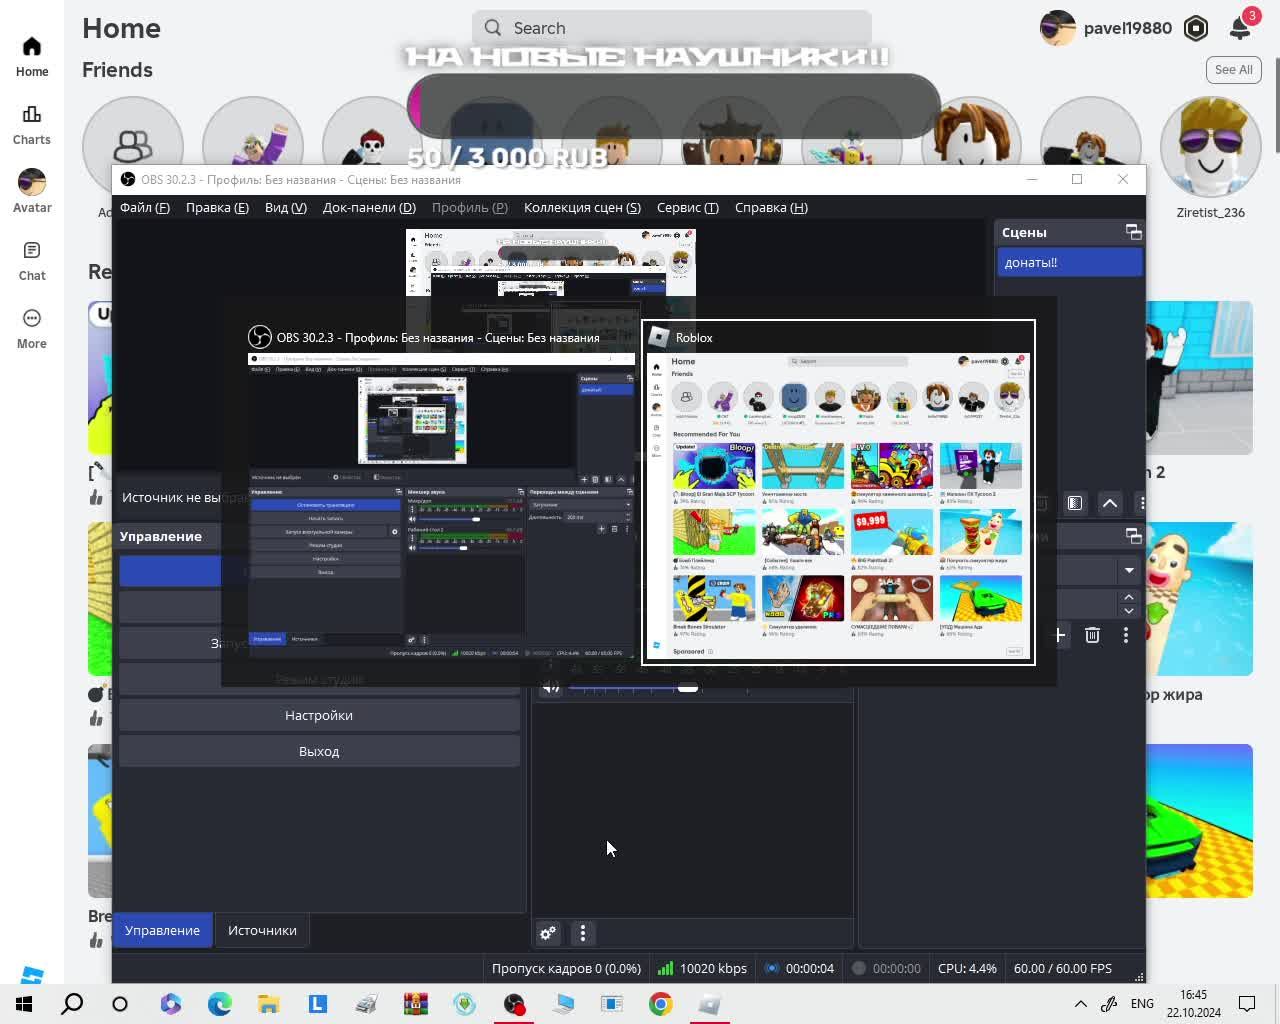The width and height of the screenshot is (1280, 1024).
Task: Open transition properties three-dots menu
Action: click(1126, 635)
